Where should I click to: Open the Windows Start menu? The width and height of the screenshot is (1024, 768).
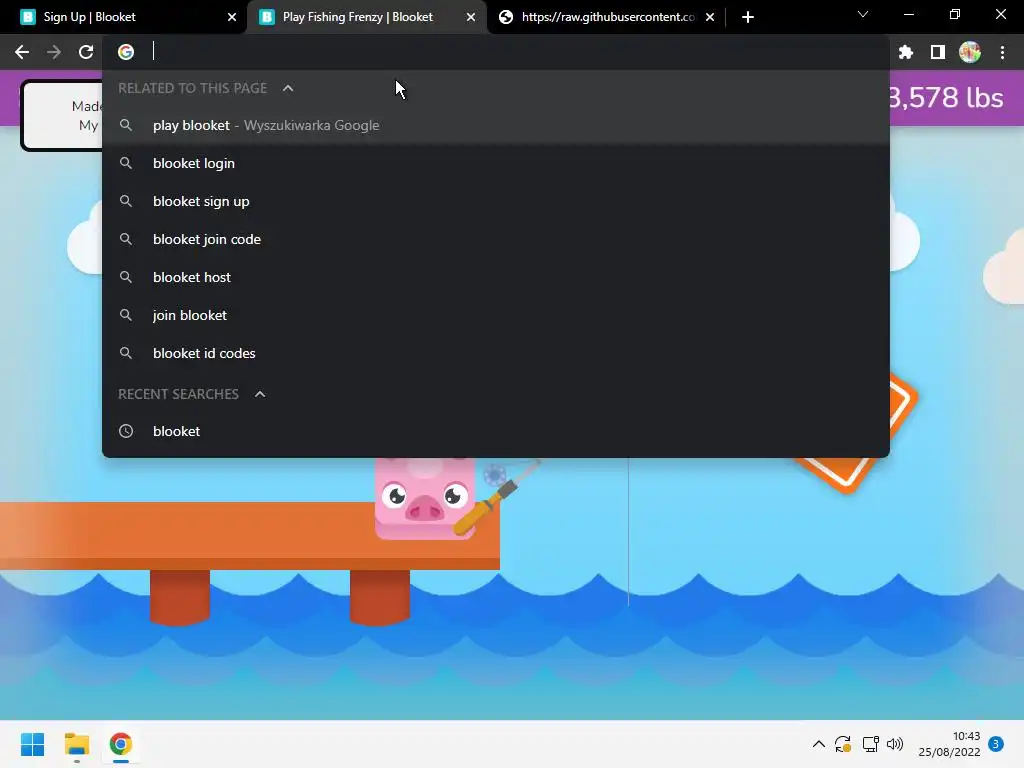tap(32, 744)
